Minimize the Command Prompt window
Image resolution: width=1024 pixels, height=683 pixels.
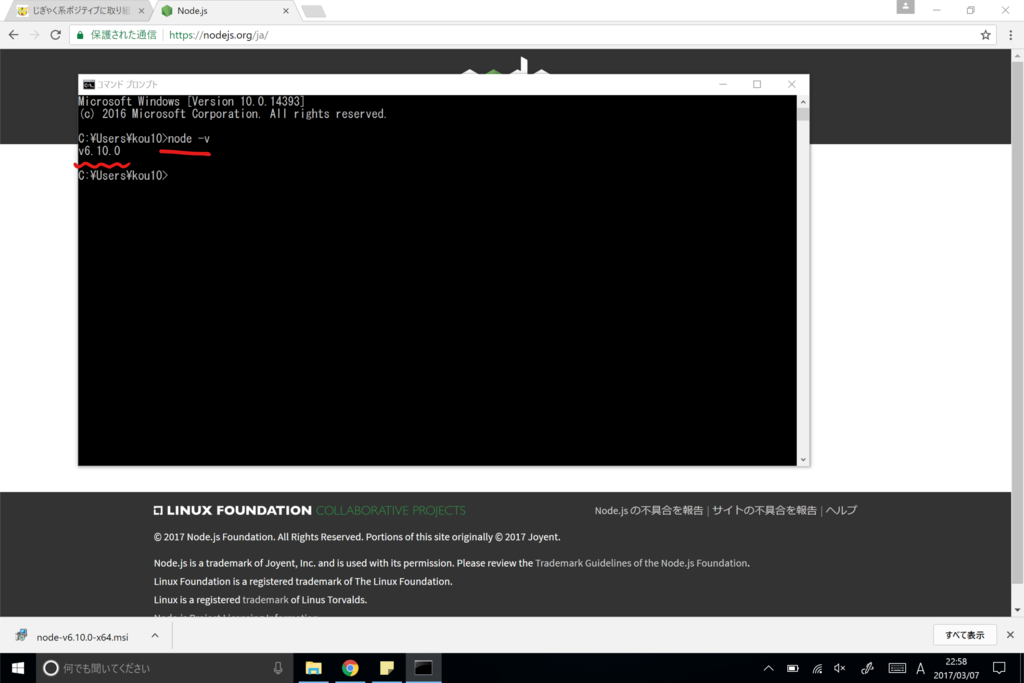coord(723,84)
